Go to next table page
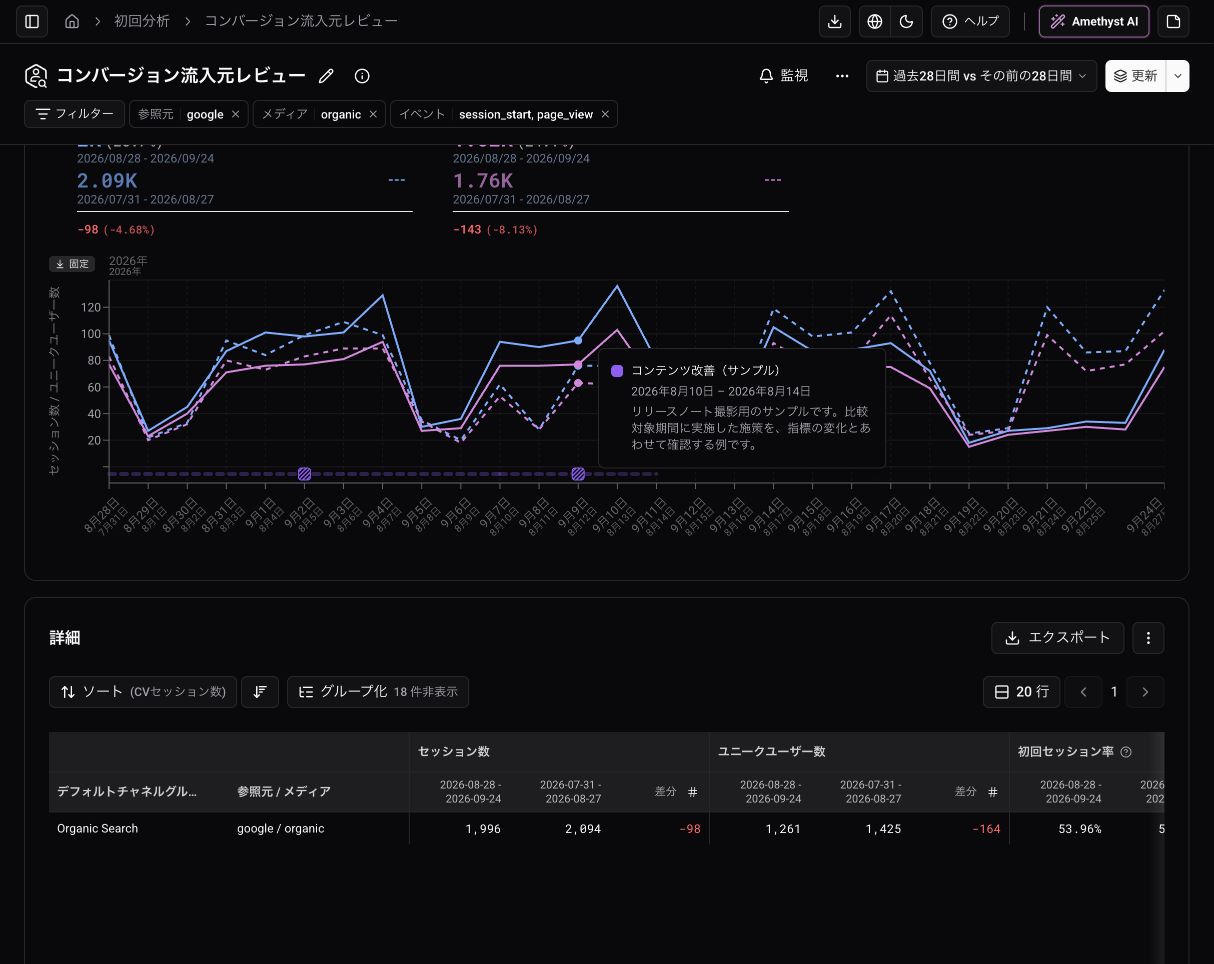1214x964 pixels. pyautogui.click(x=1146, y=692)
